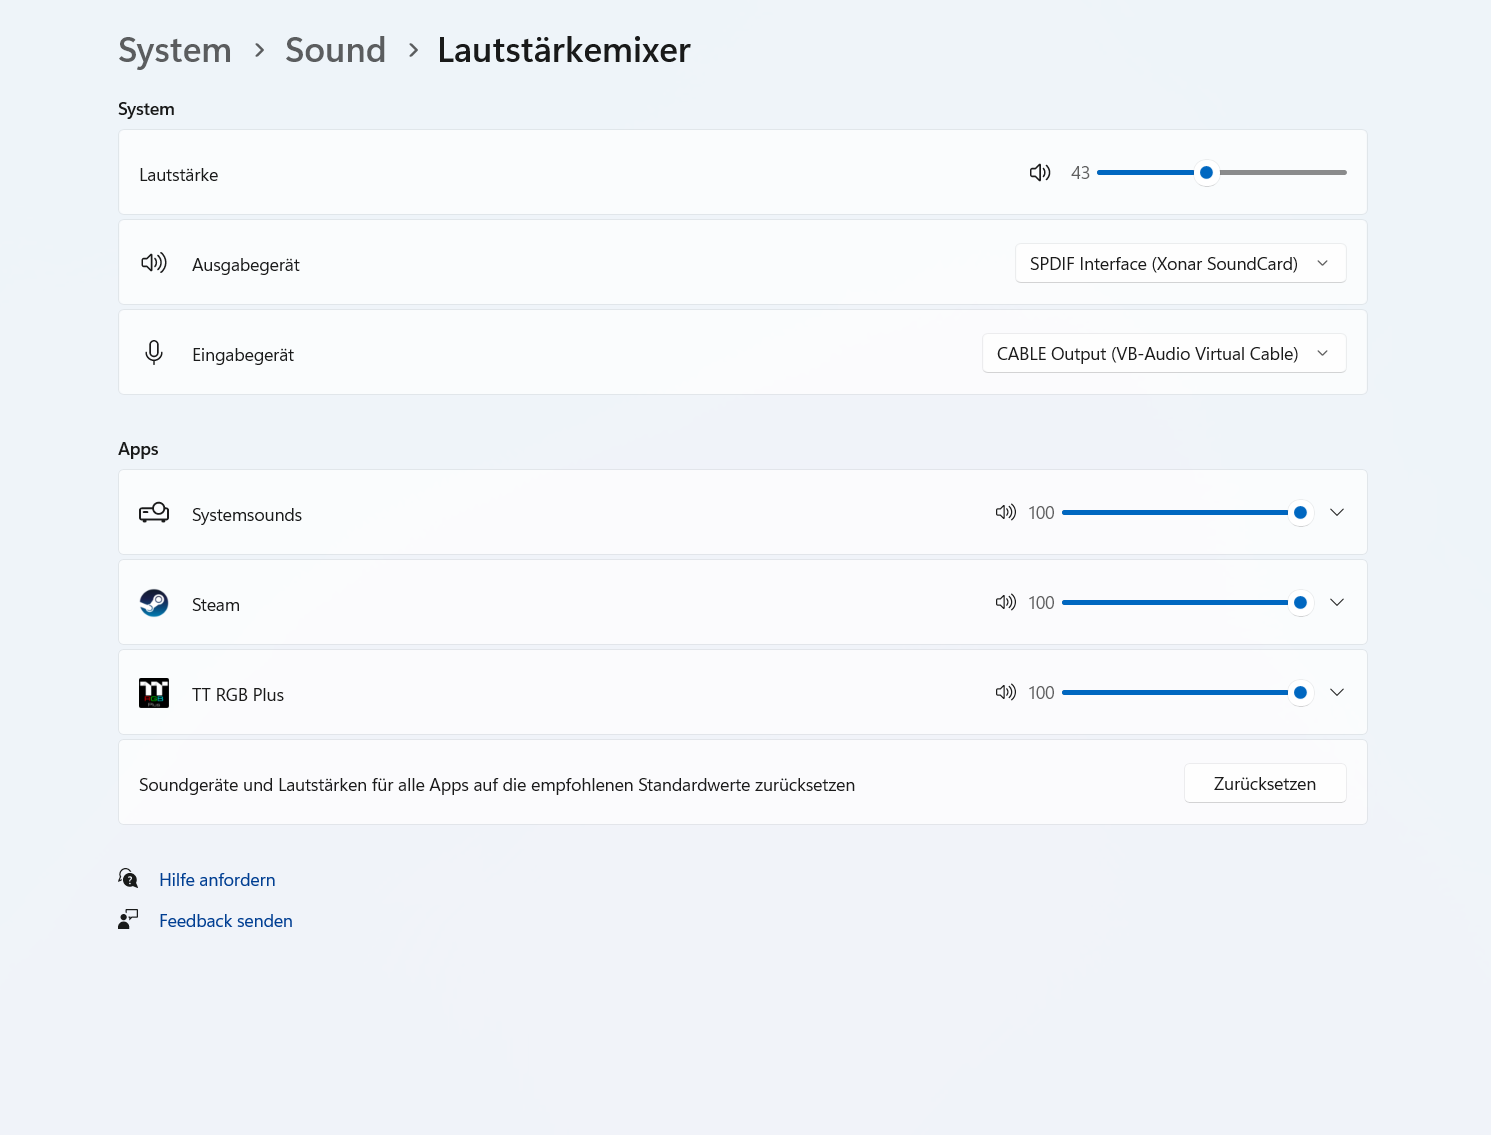Click the Feedback senden icon
This screenshot has width=1491, height=1135.
point(128,919)
